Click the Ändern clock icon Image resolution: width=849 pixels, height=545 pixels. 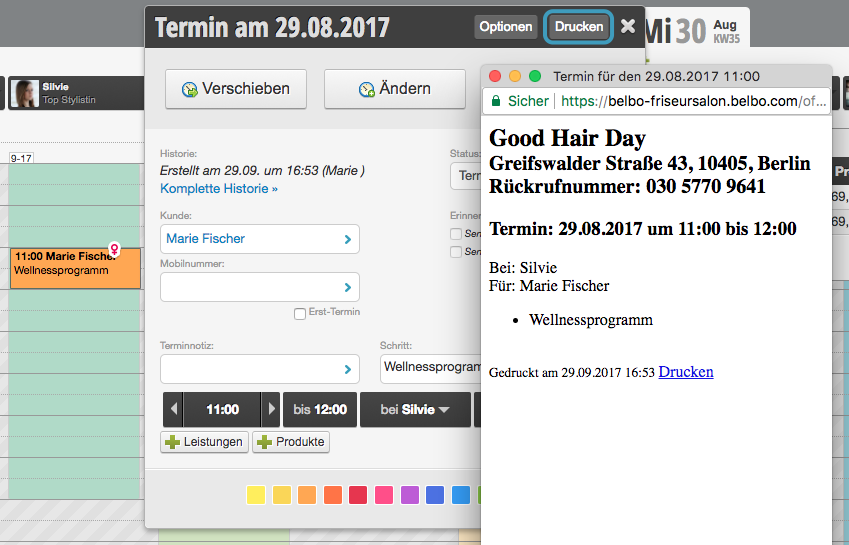click(367, 89)
